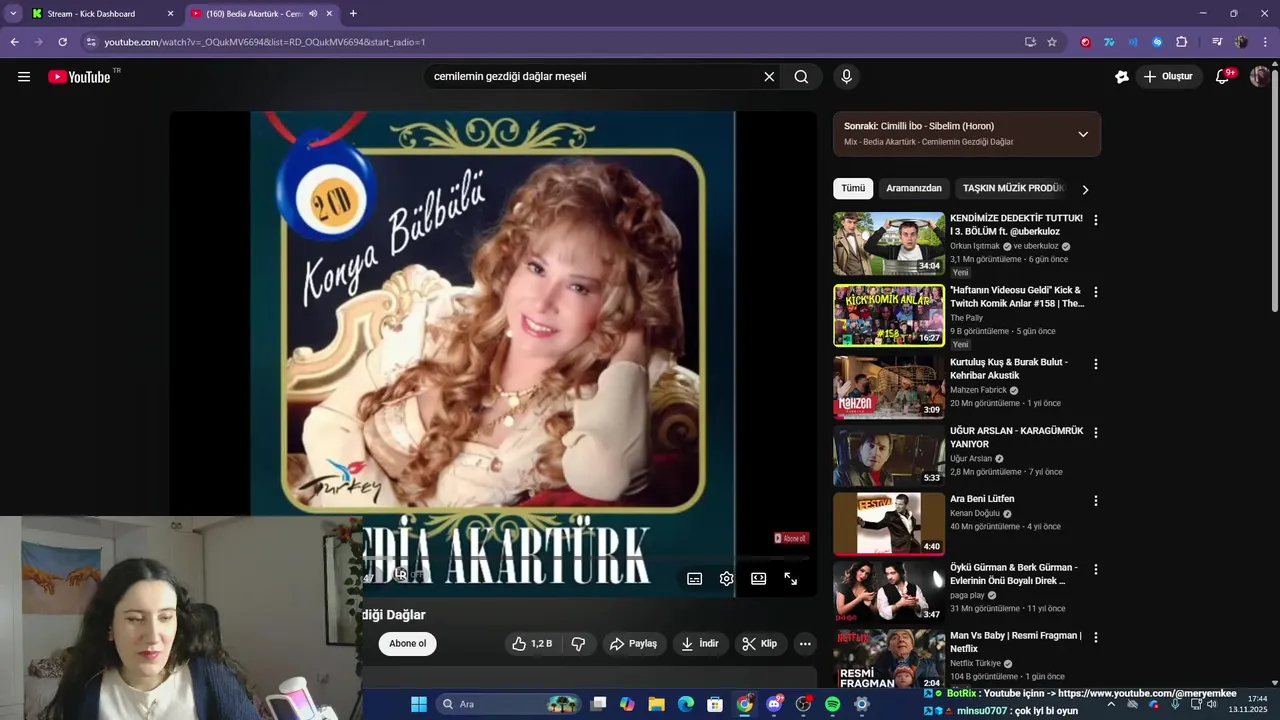Go back in browser history
The height and width of the screenshot is (720, 1280).
click(14, 42)
